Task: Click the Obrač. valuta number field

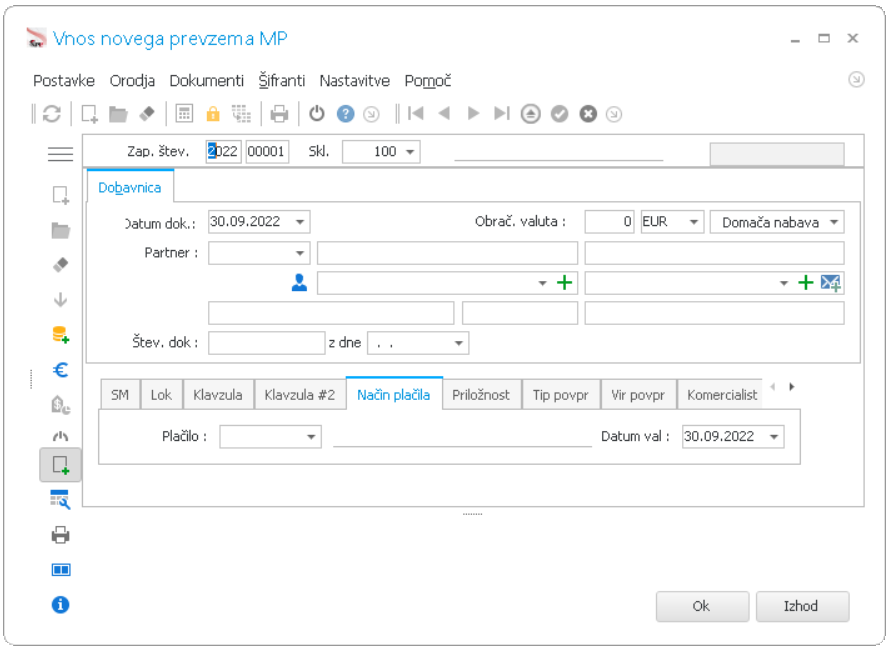Action: (x=609, y=222)
